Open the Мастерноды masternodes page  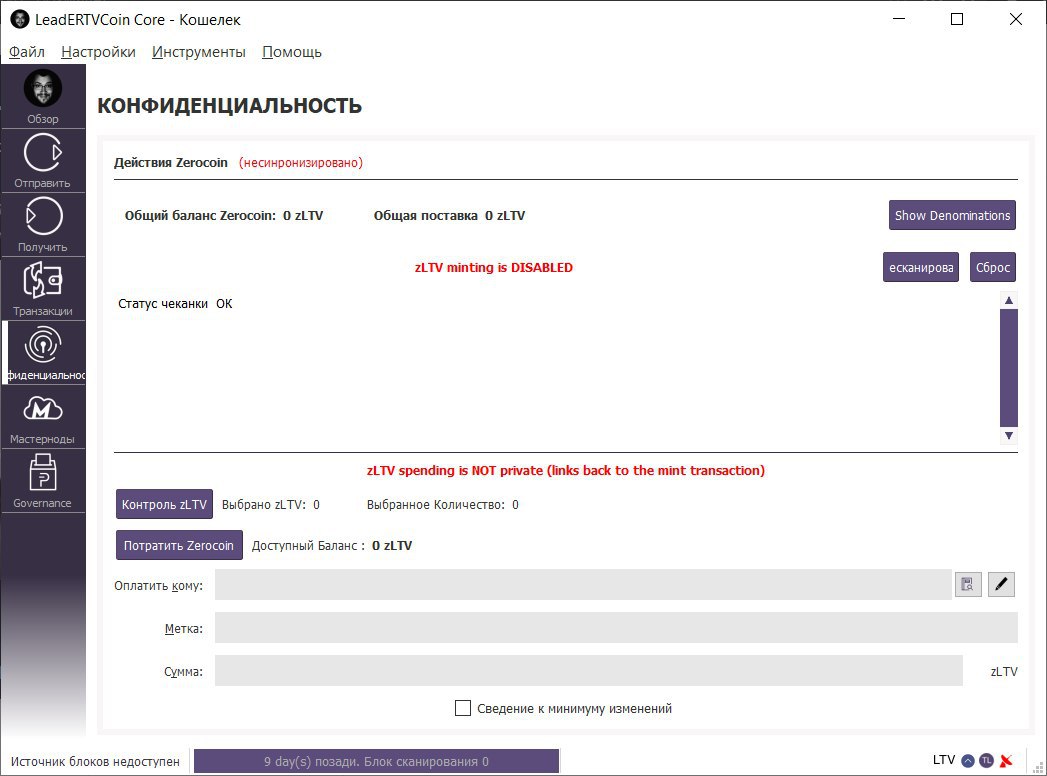(43, 417)
